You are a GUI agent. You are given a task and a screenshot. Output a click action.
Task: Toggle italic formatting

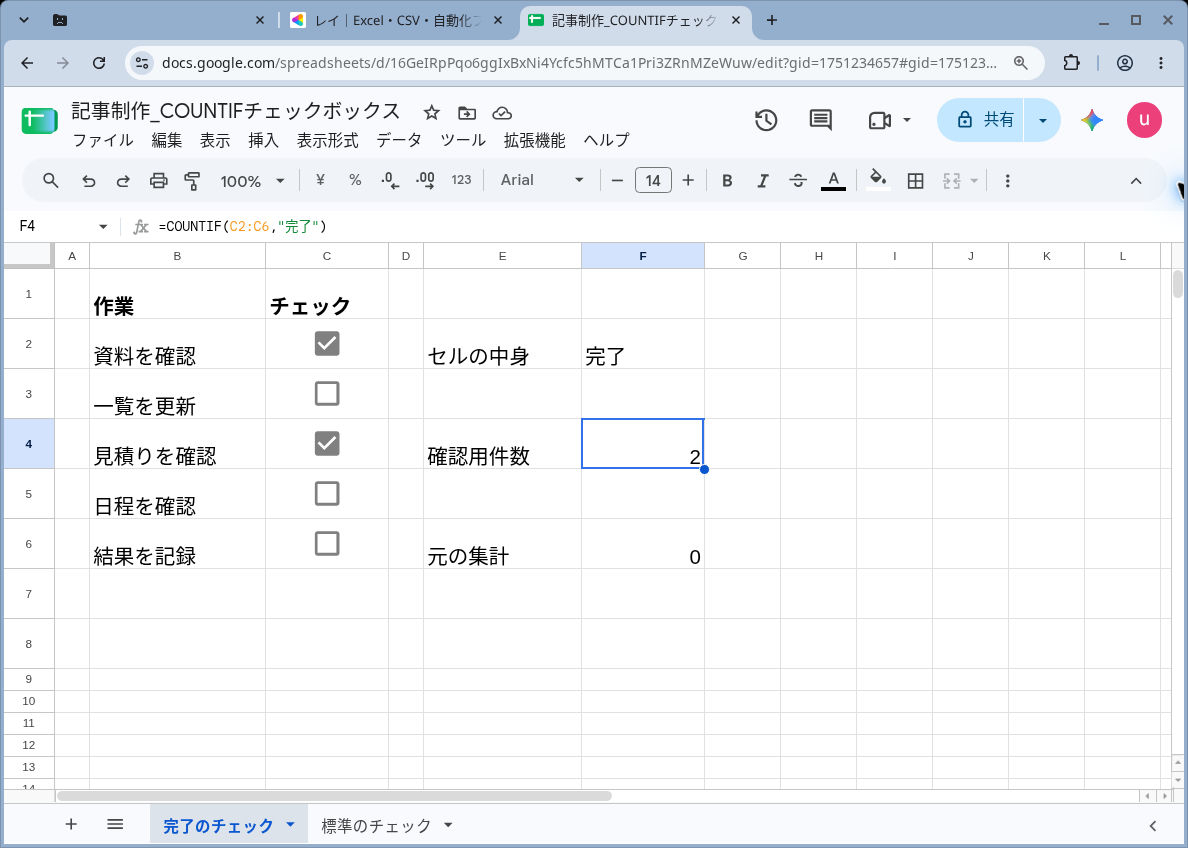tap(762, 180)
